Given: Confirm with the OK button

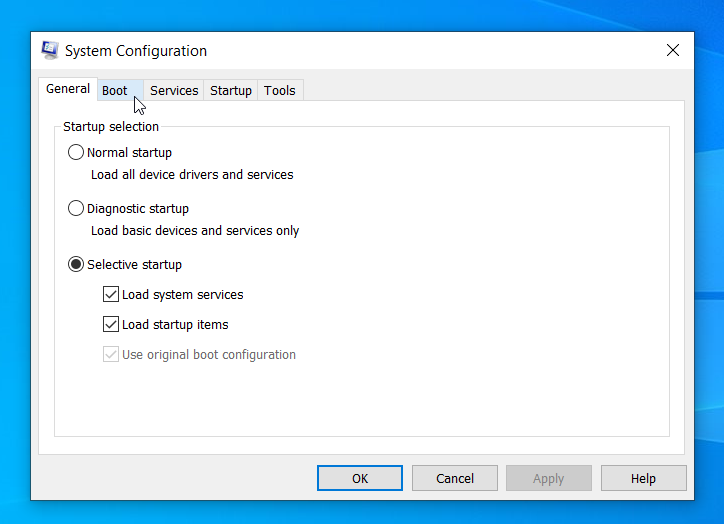Looking at the screenshot, I should click(x=360, y=478).
